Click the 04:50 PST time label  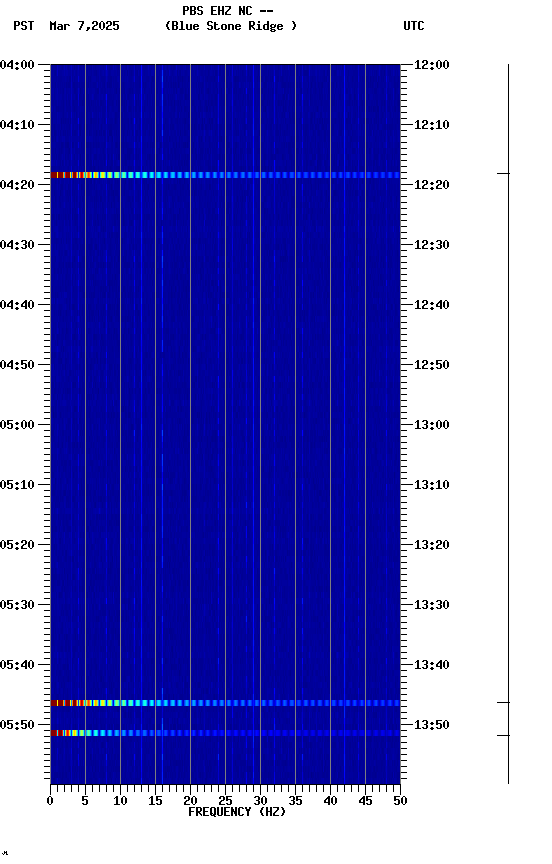(x=17, y=365)
